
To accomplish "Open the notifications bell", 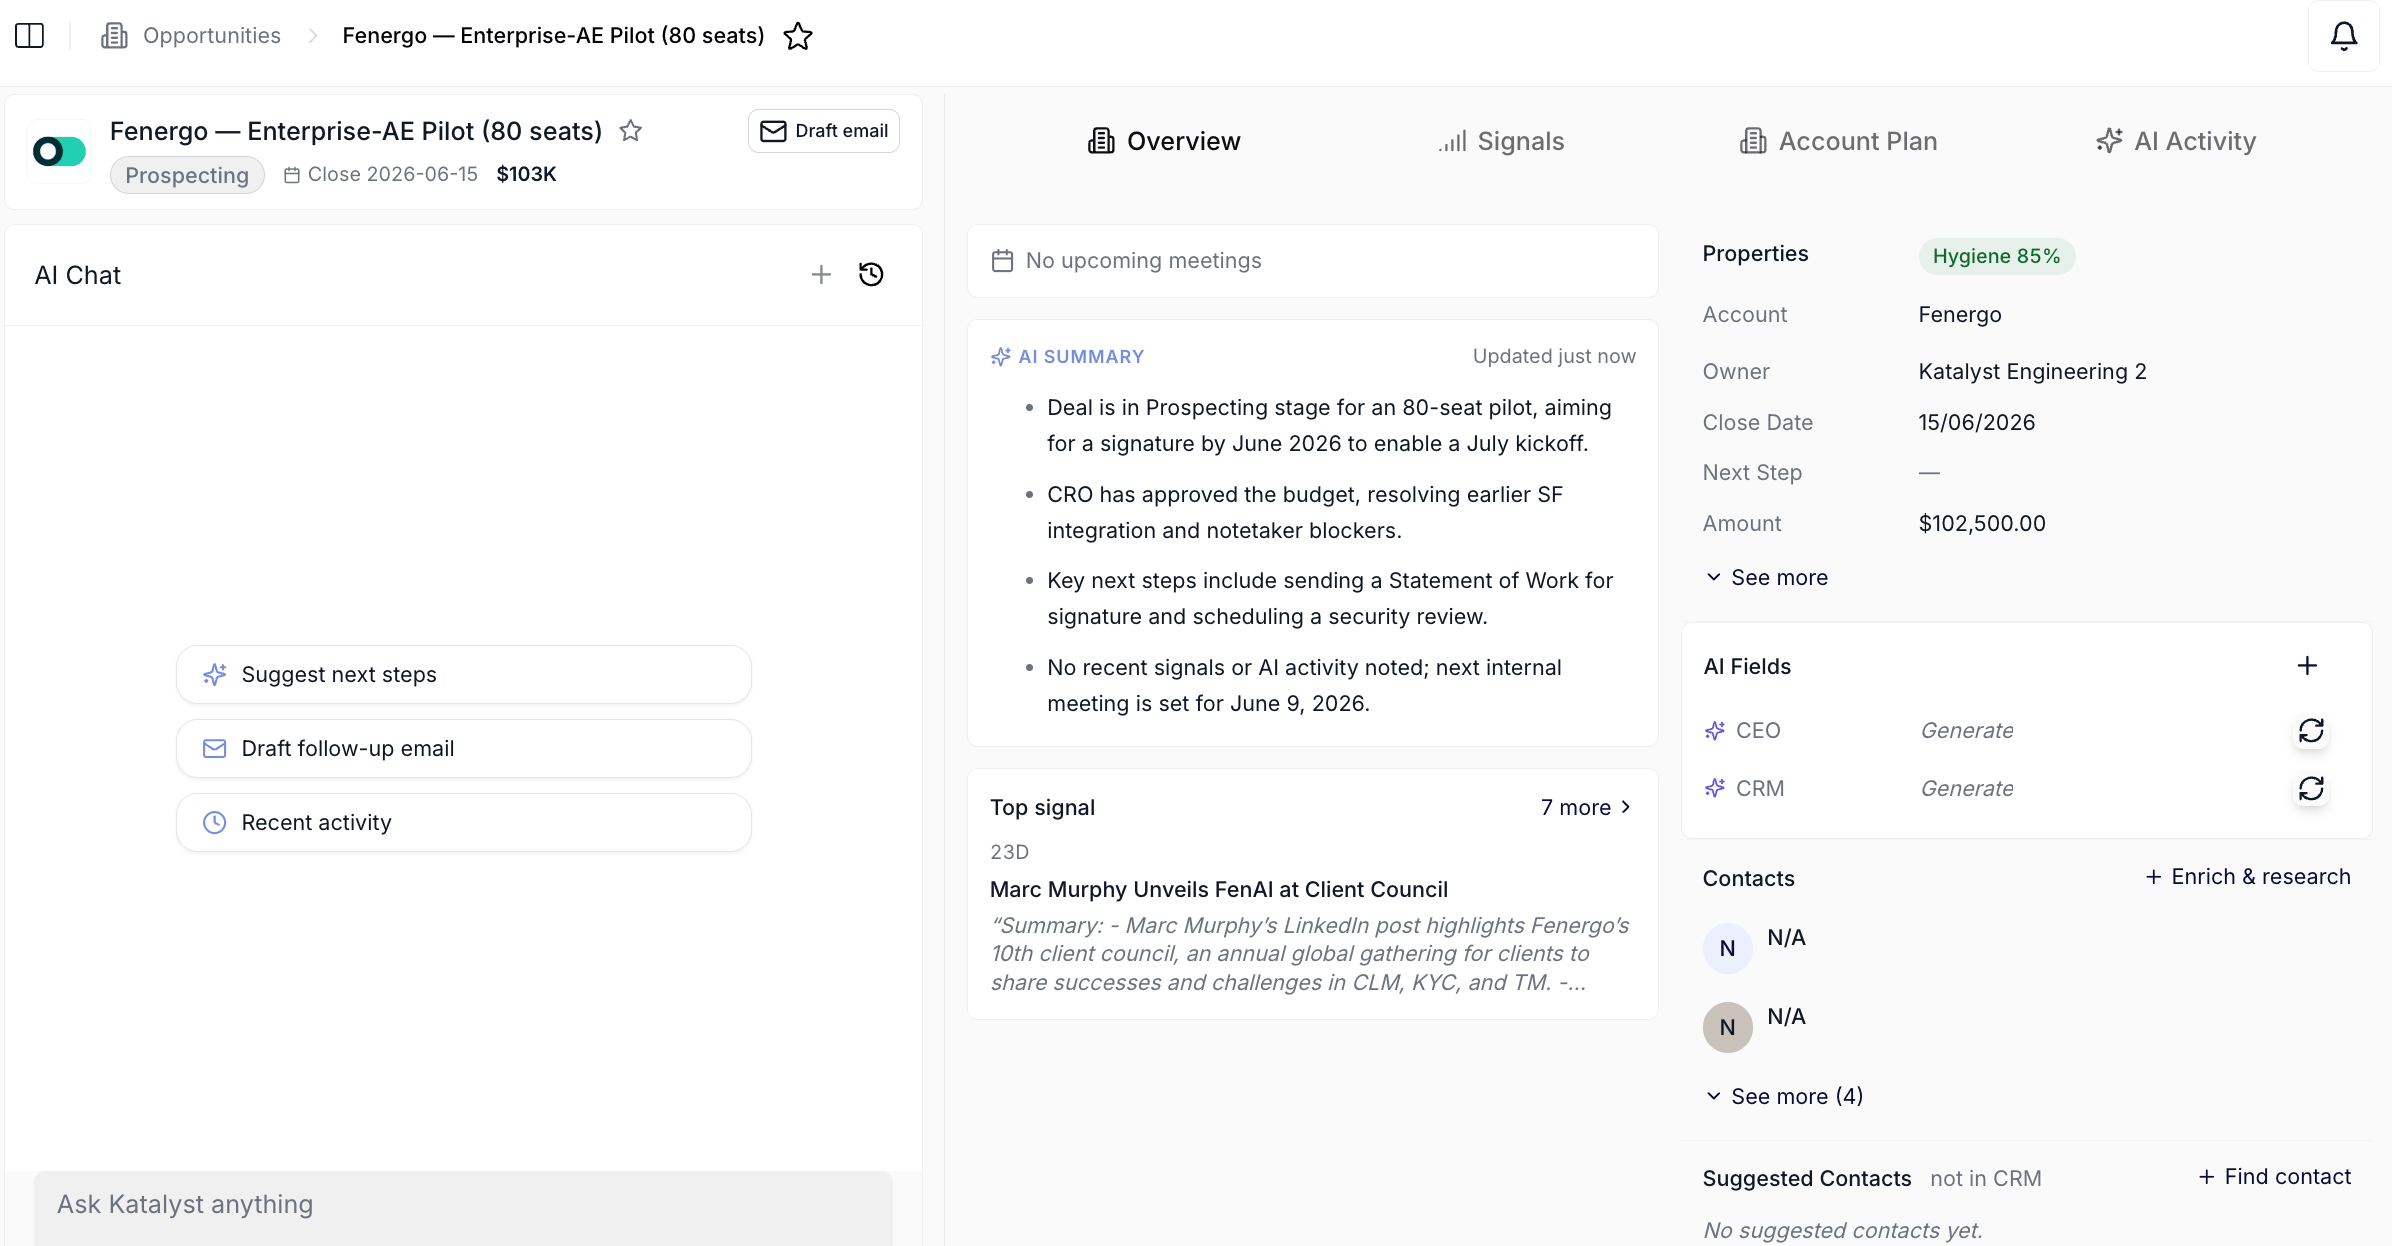I will [x=2343, y=36].
